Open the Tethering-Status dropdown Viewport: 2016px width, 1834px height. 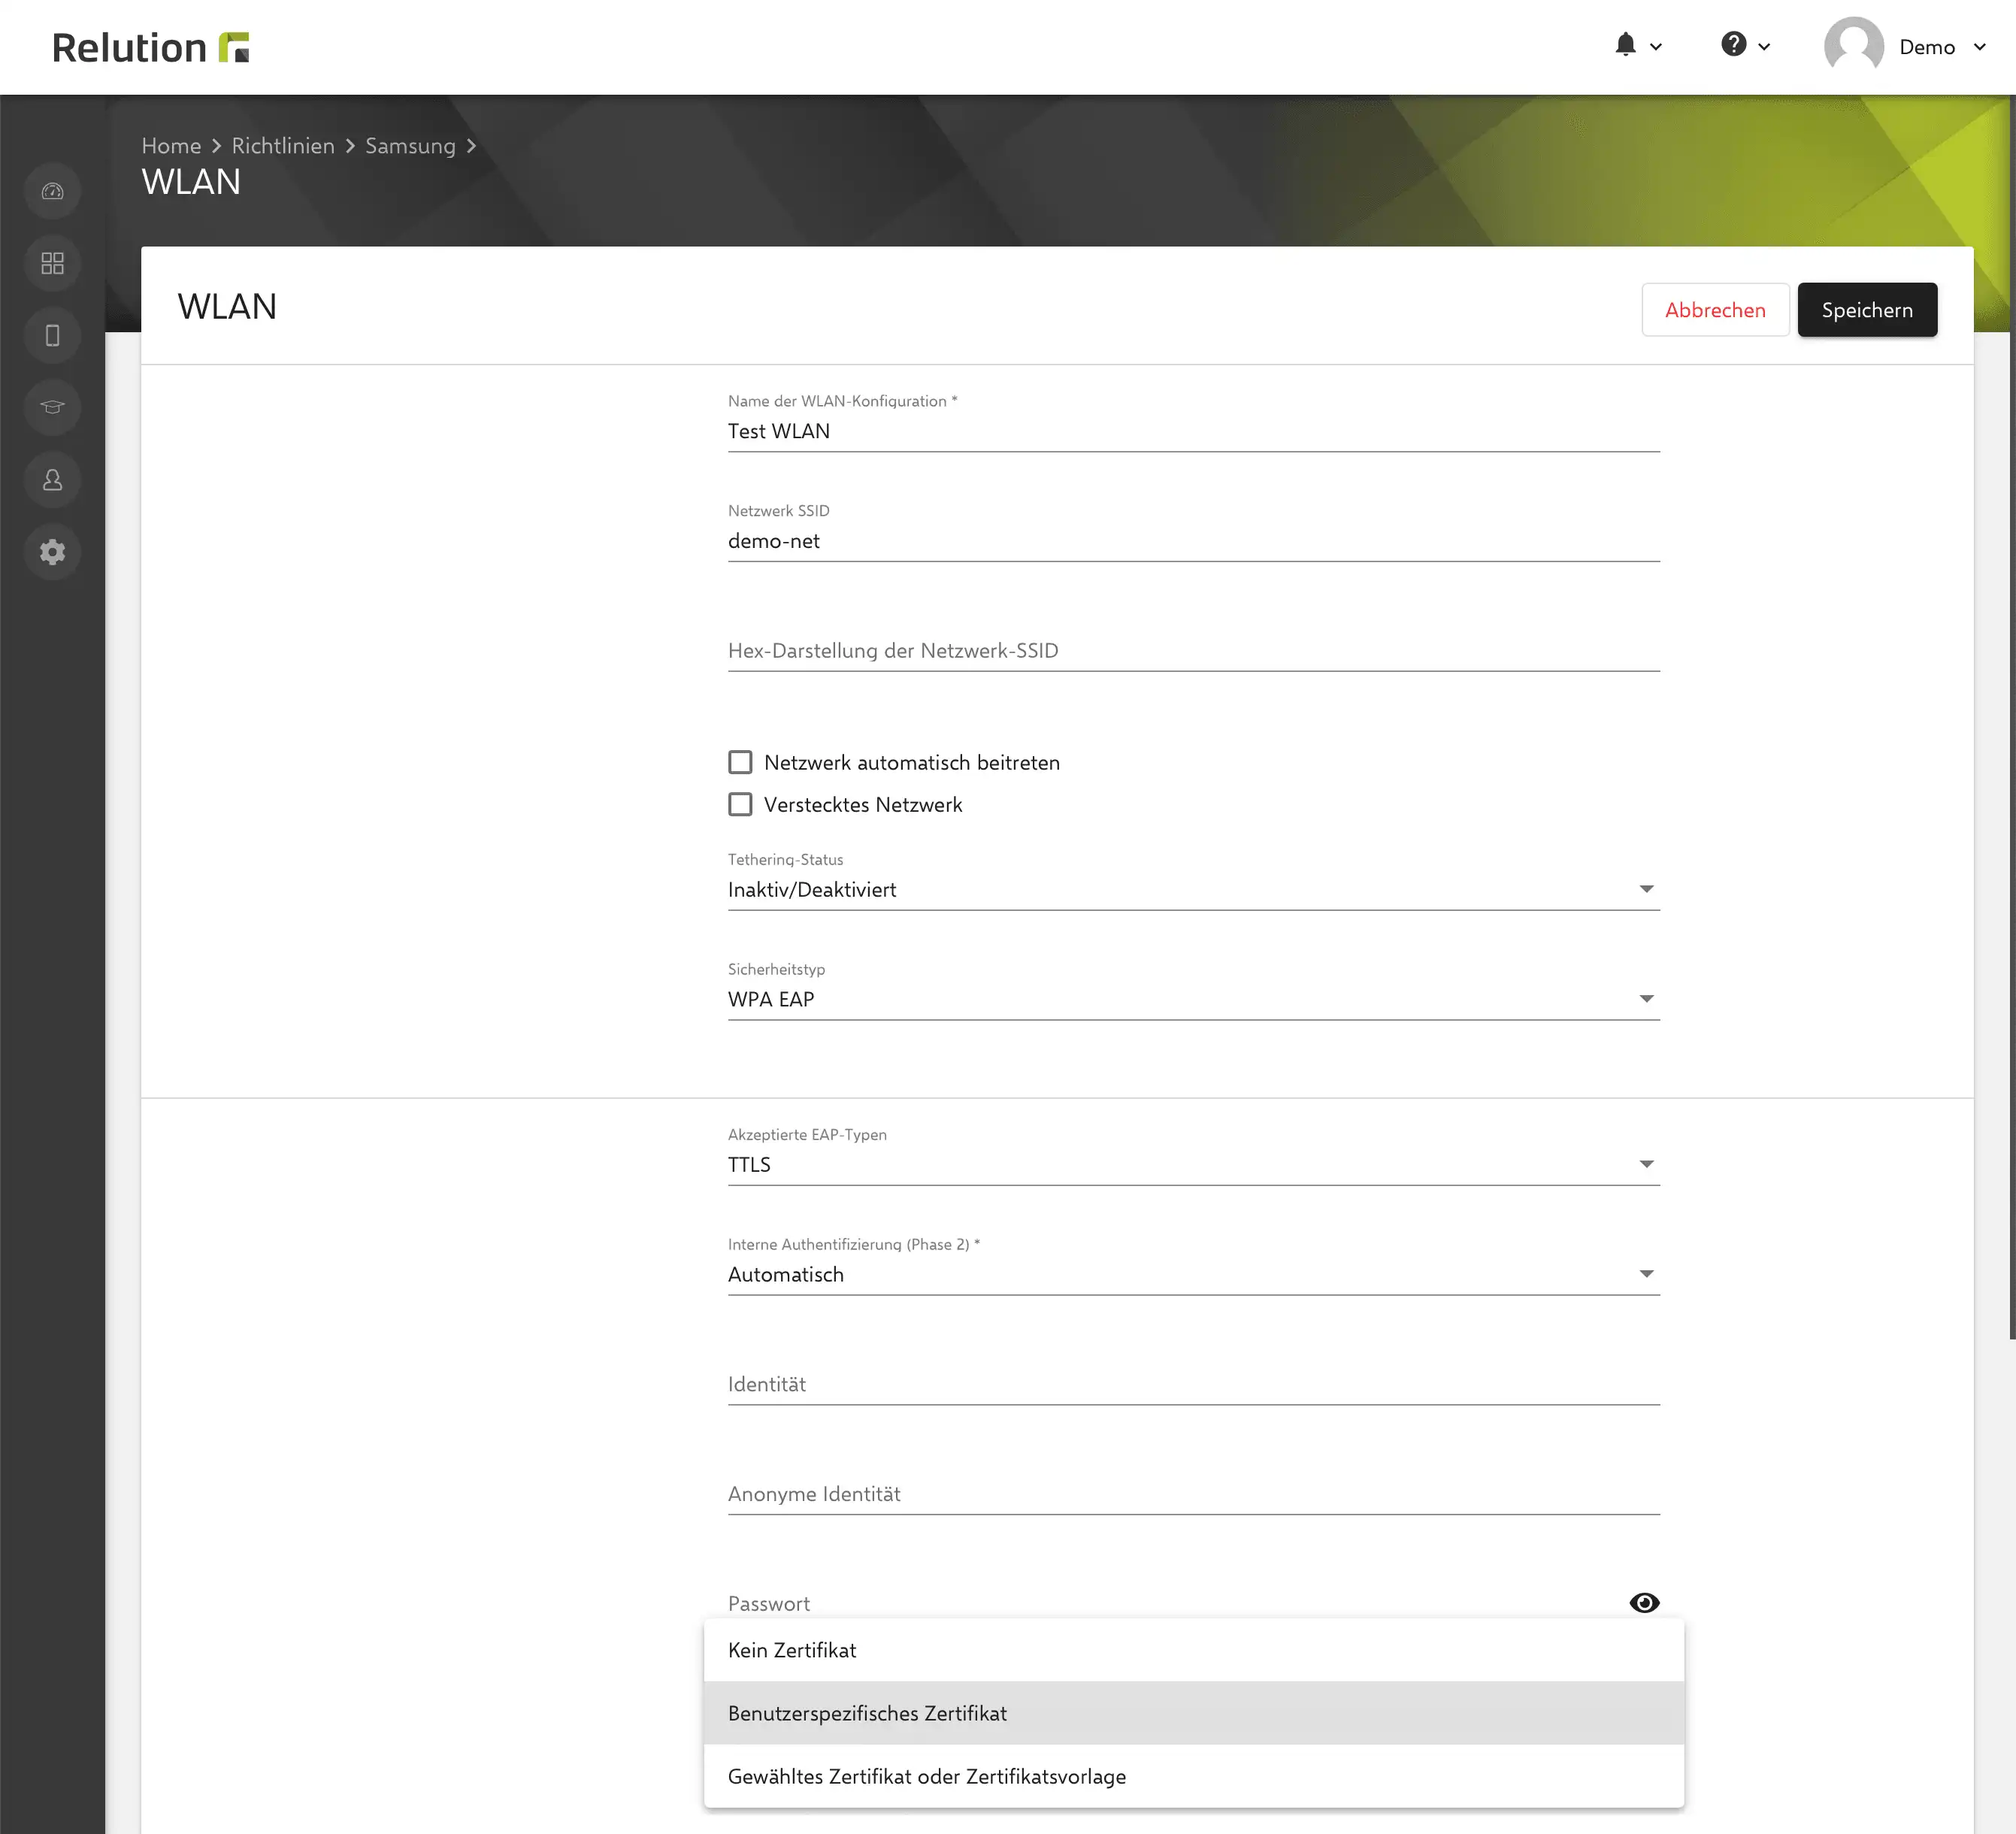1193,889
